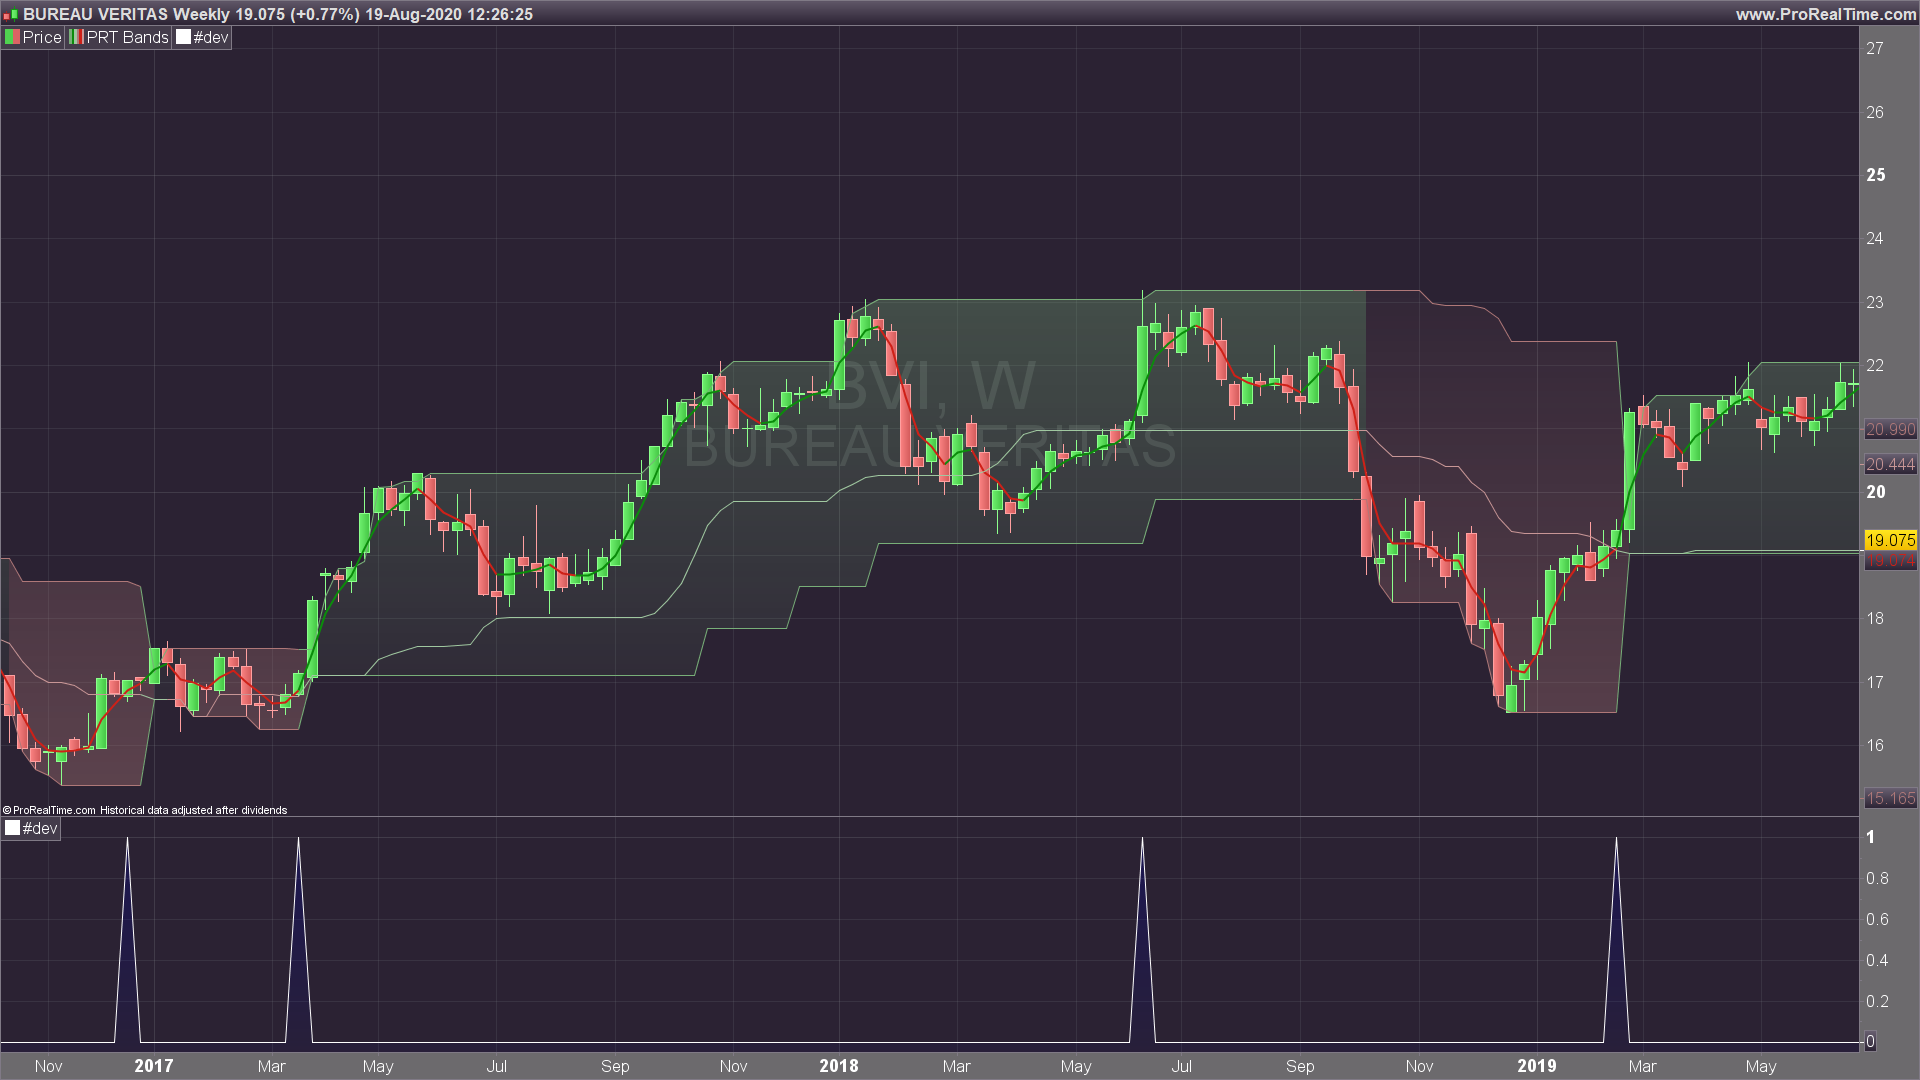Open the www.ProRealTime.com link
The height and width of the screenshot is (1080, 1920).
pyautogui.click(x=1825, y=14)
